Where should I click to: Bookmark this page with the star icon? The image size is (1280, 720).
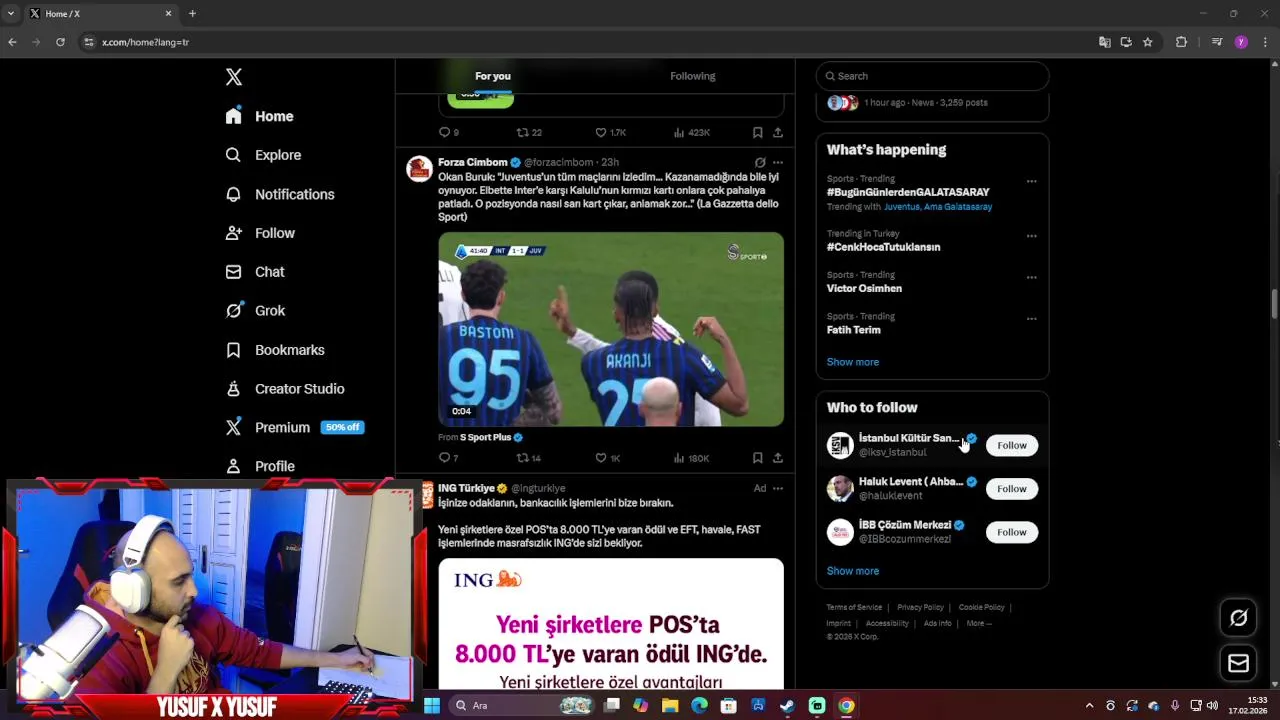point(1148,42)
